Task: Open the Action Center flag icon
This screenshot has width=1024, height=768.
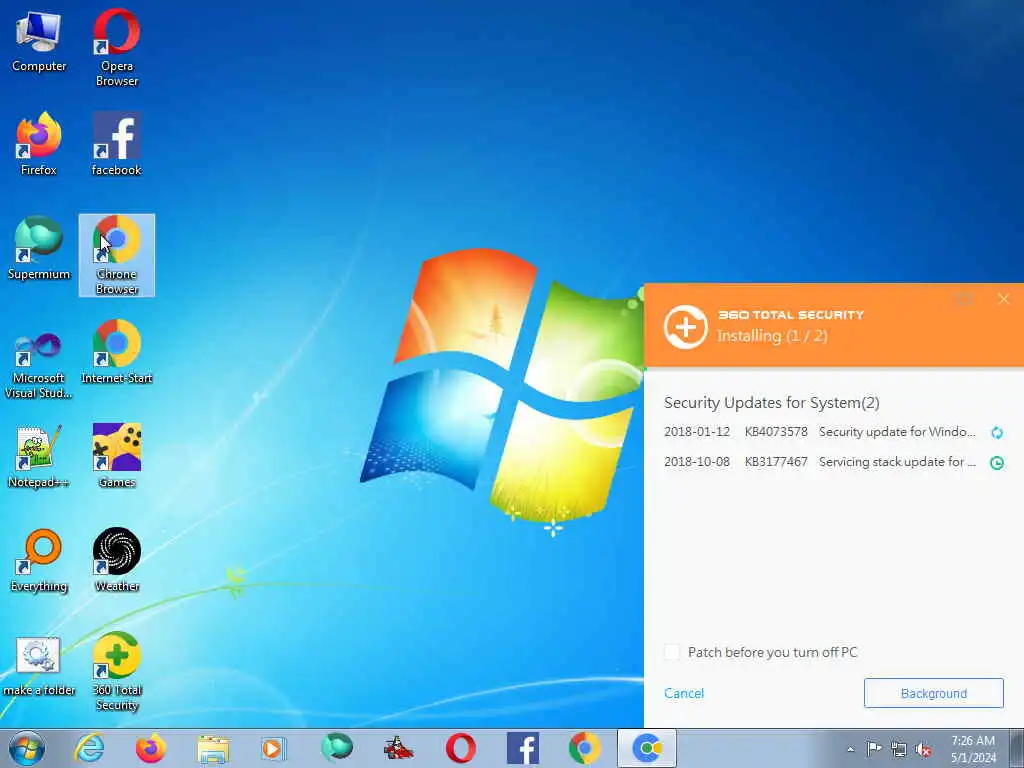Action: 874,748
